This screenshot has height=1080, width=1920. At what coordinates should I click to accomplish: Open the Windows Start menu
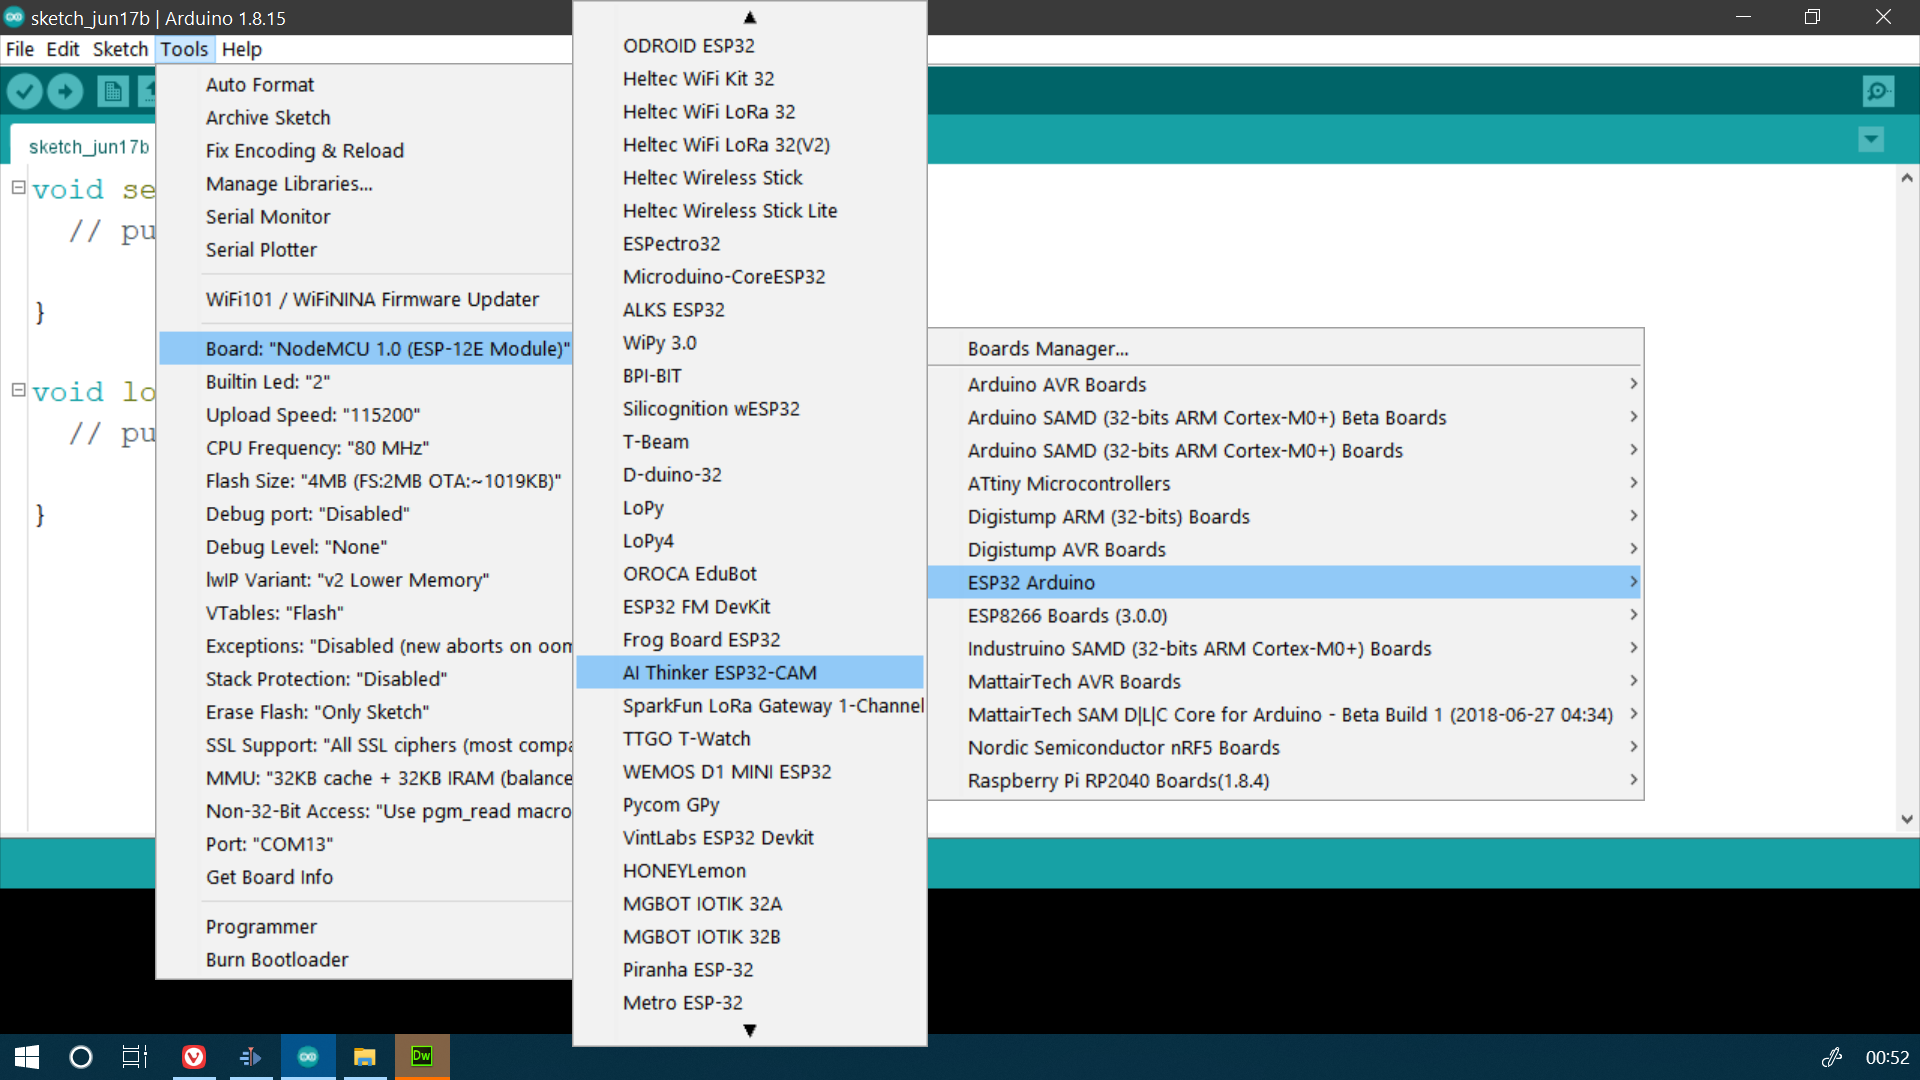click(x=27, y=1057)
